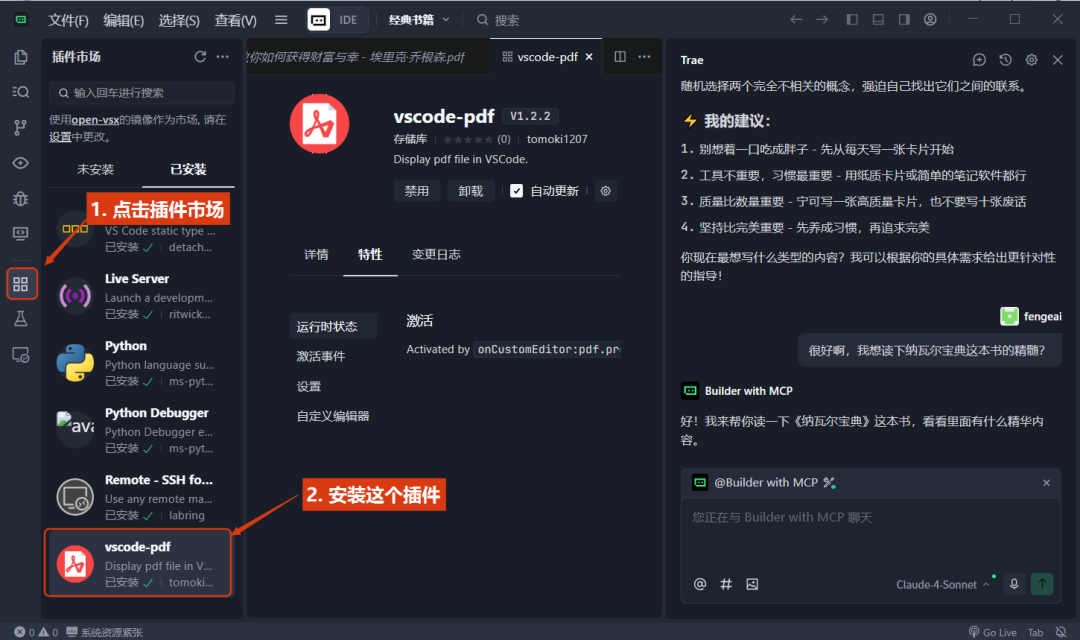Viewport: 1080px width, 640px height.
Task: Close the vscode-pdf editor tab
Action: point(589,57)
